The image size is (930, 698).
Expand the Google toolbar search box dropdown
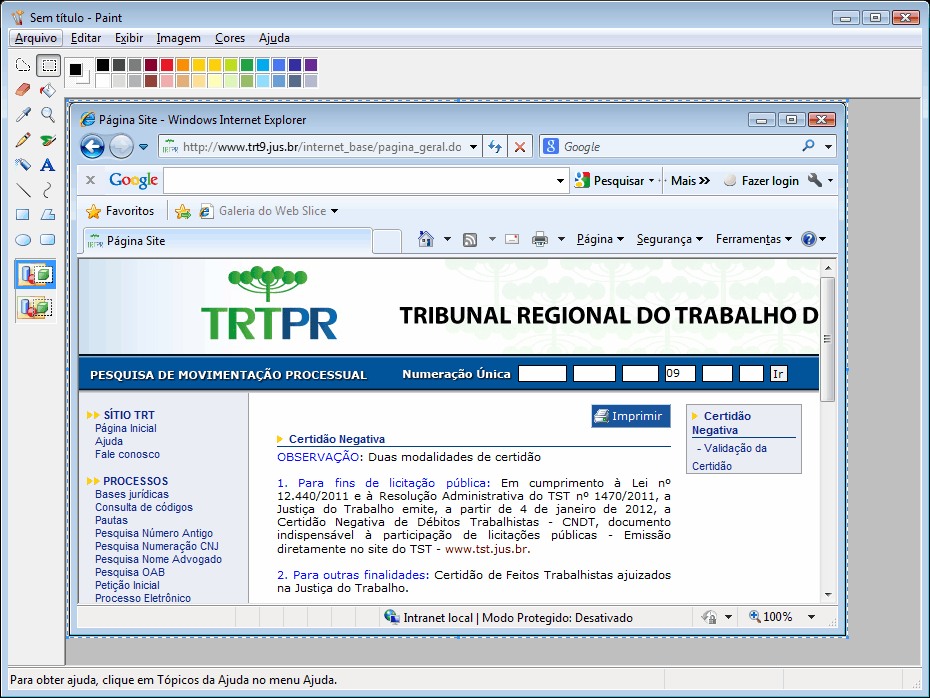coord(560,181)
